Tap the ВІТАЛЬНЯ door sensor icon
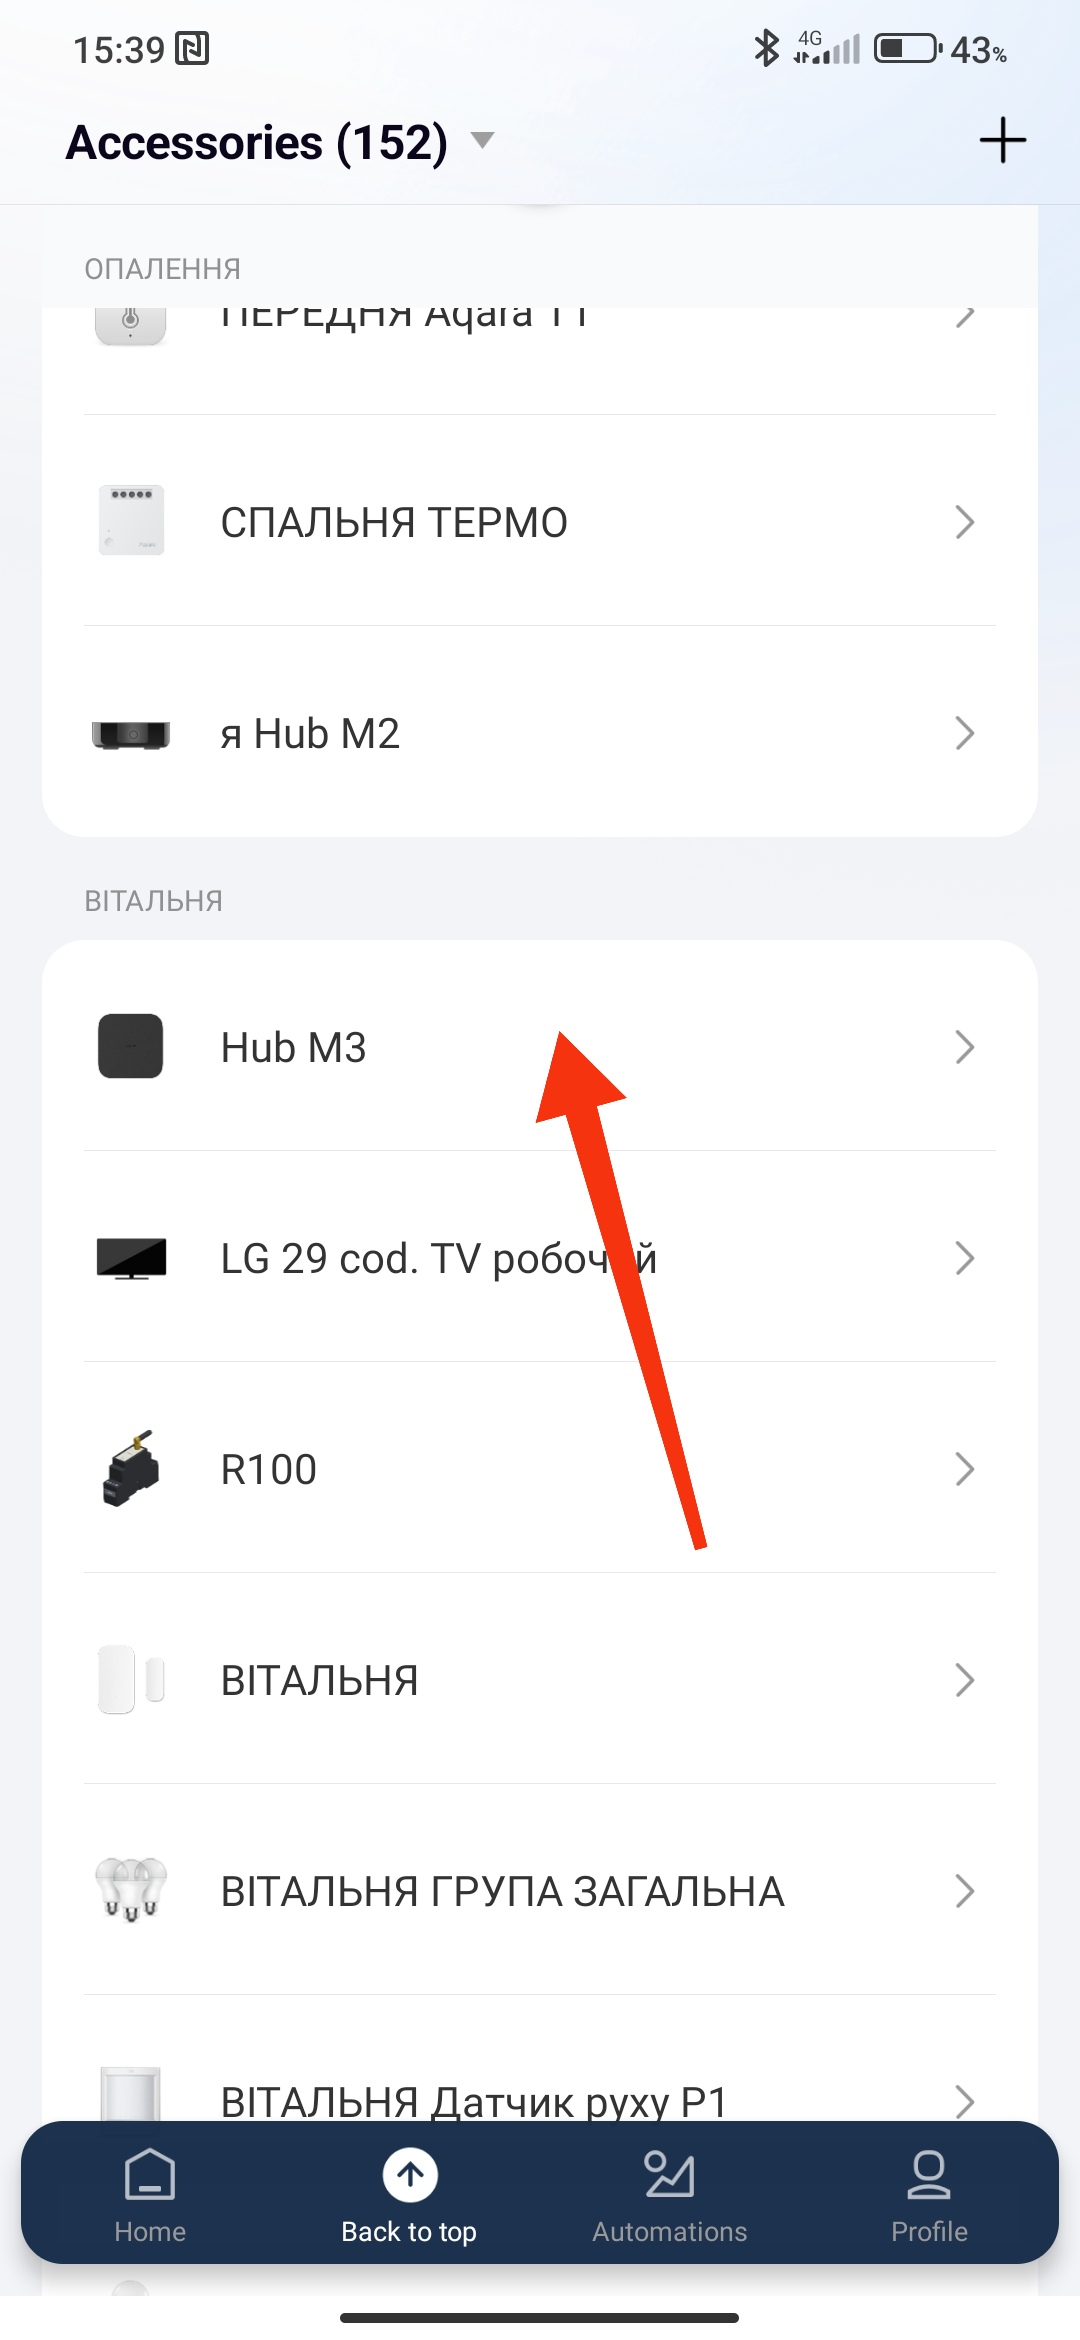 point(131,1680)
